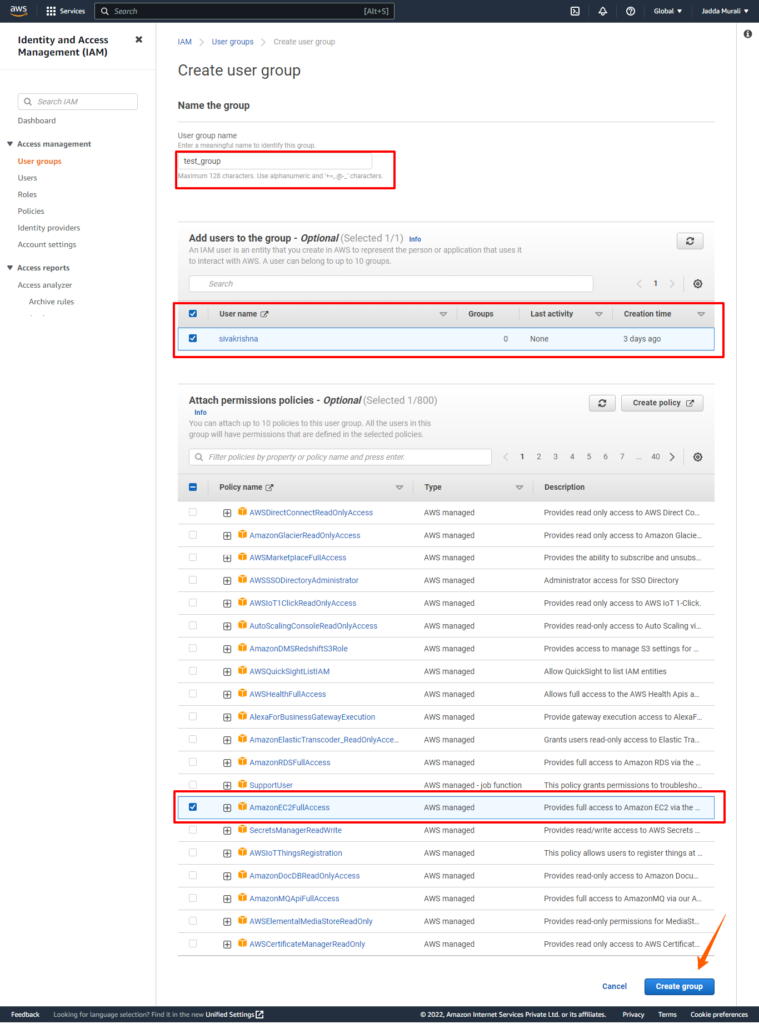Collapse the Access management section
The width and height of the screenshot is (759, 1024).
[10, 144]
